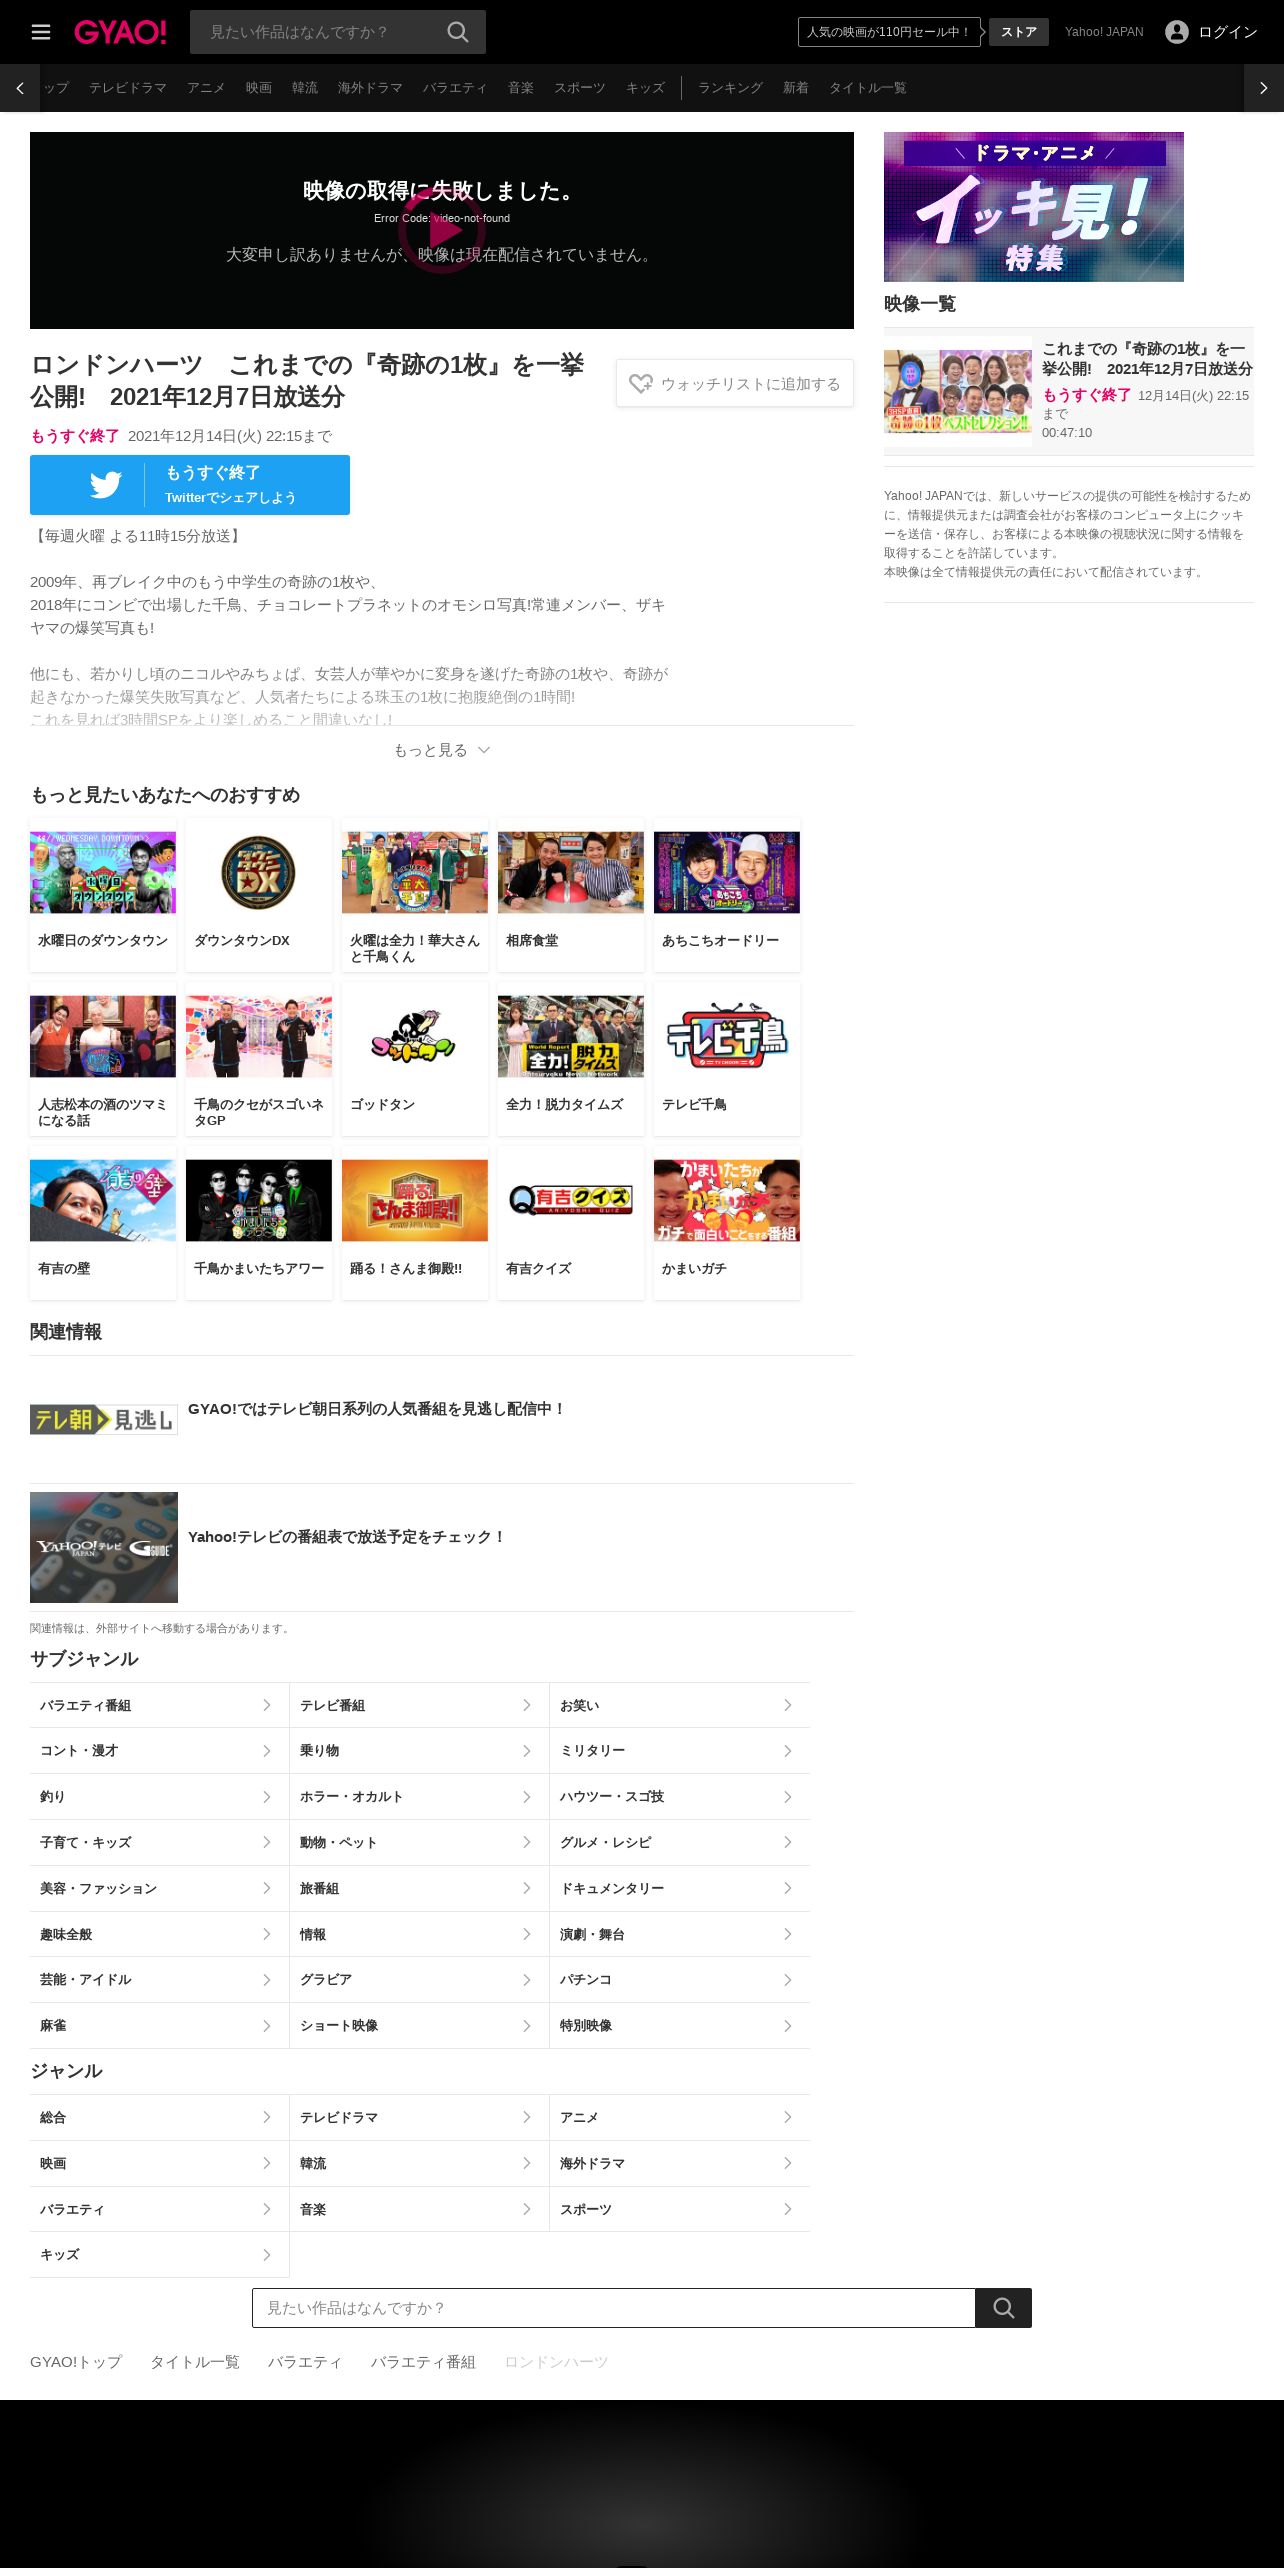
Task: Open 火曜は全力！華大さんと千鳥くん thumbnail
Action: tap(415, 872)
